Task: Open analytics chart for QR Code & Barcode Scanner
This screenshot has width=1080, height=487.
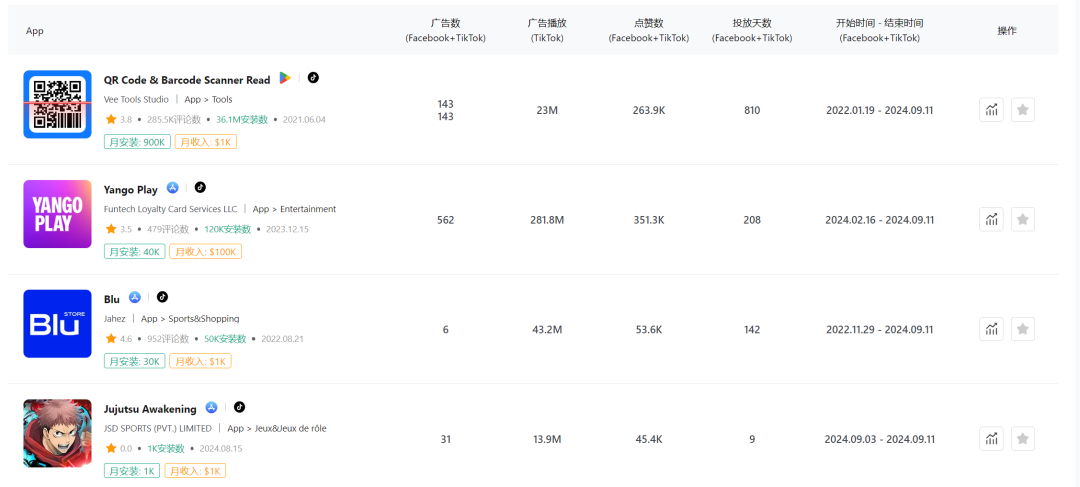Action: click(991, 110)
